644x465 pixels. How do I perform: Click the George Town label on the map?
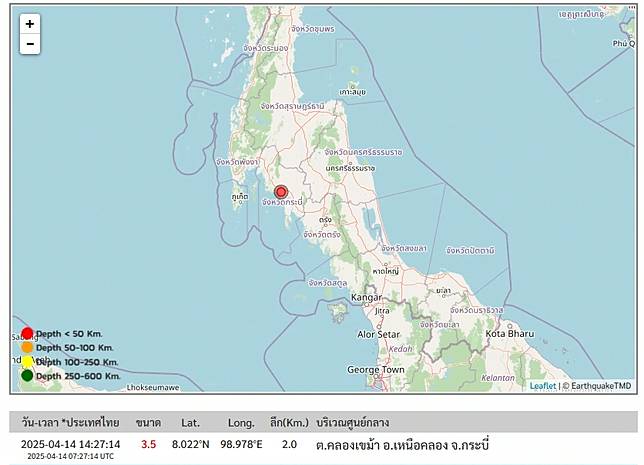tap(375, 369)
